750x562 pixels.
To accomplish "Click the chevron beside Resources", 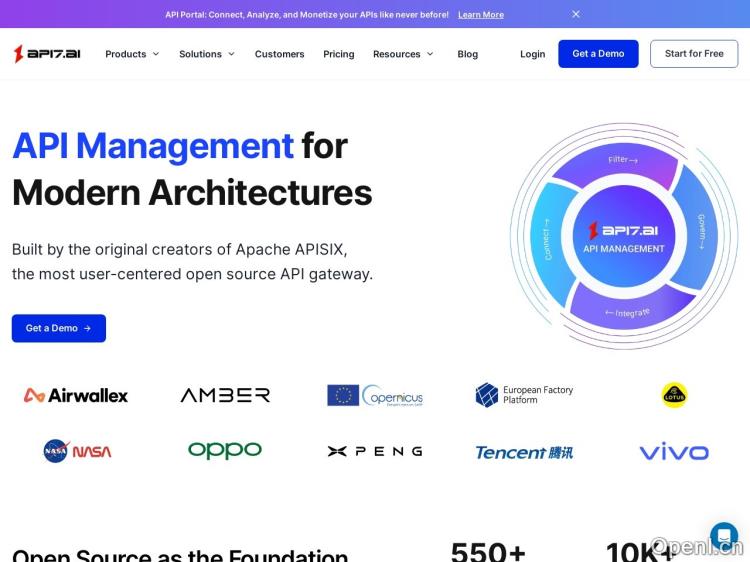I will [x=430, y=54].
